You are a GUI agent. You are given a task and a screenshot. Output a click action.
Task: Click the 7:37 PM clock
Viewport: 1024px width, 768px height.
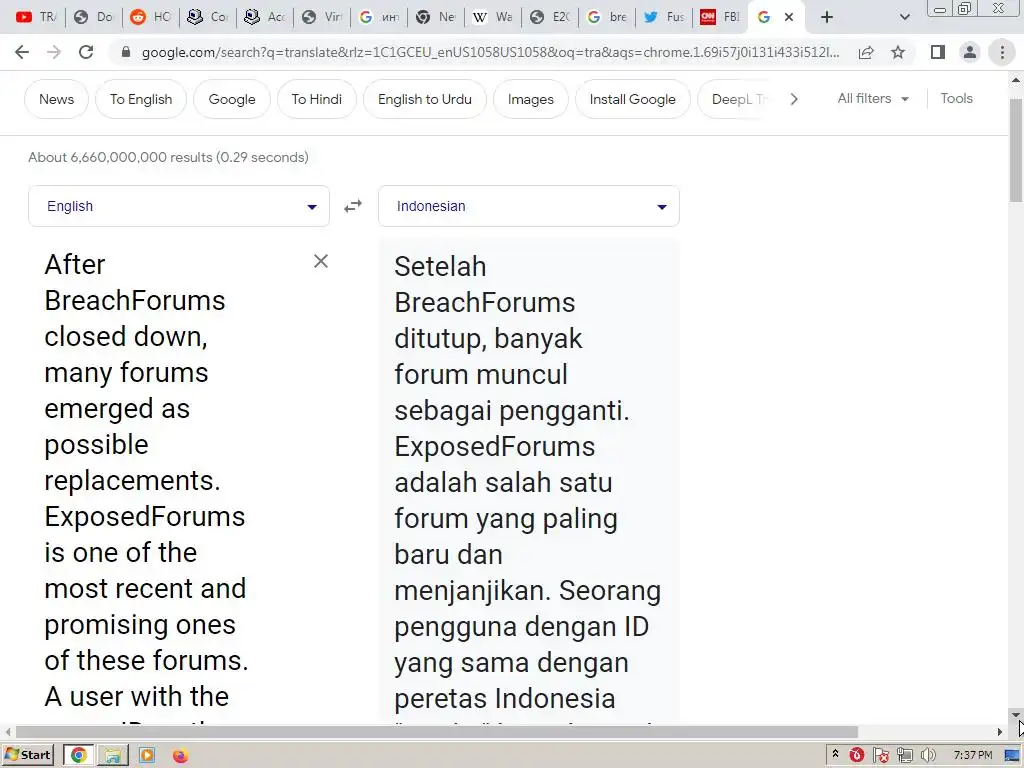pyautogui.click(x=972, y=755)
